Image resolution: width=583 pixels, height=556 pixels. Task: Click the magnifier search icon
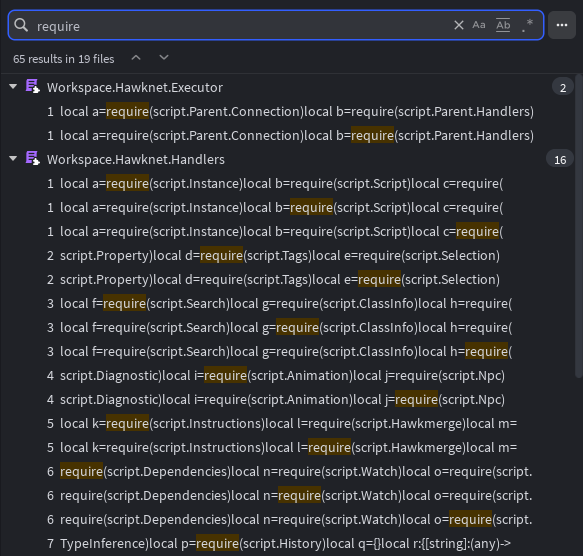click(21, 25)
